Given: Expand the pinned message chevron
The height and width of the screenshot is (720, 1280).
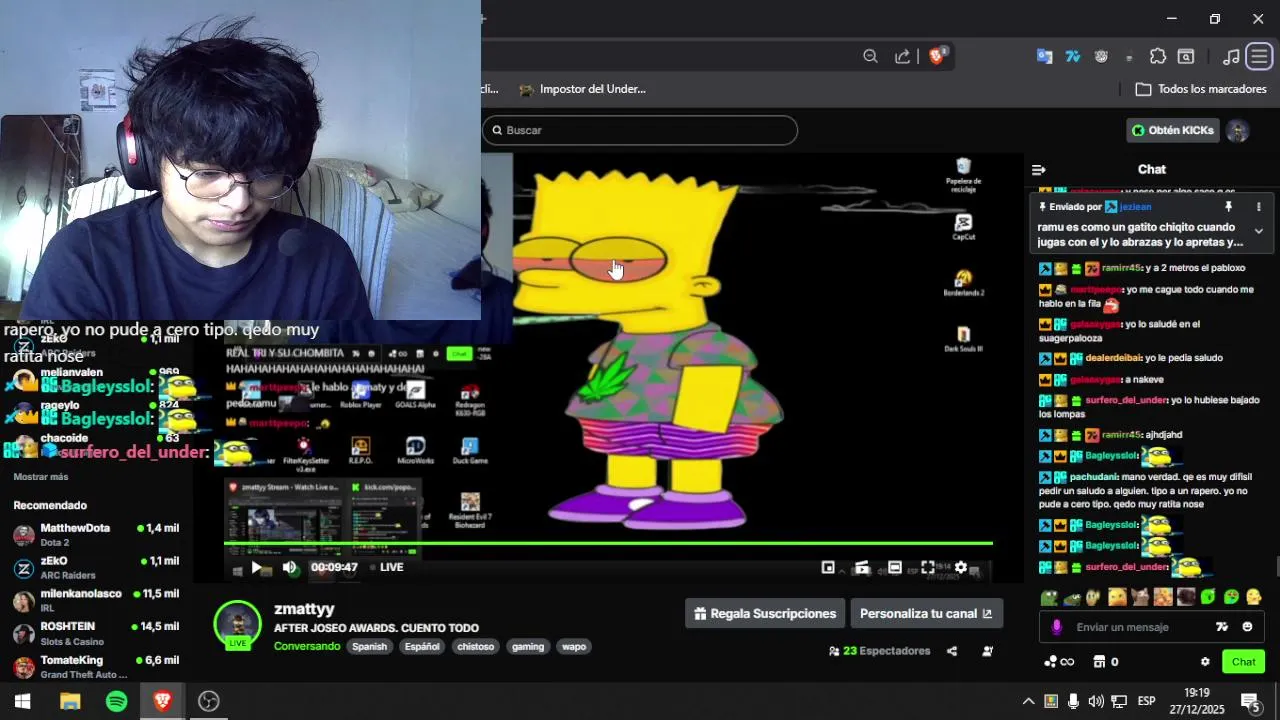Looking at the screenshot, I should [x=1258, y=231].
